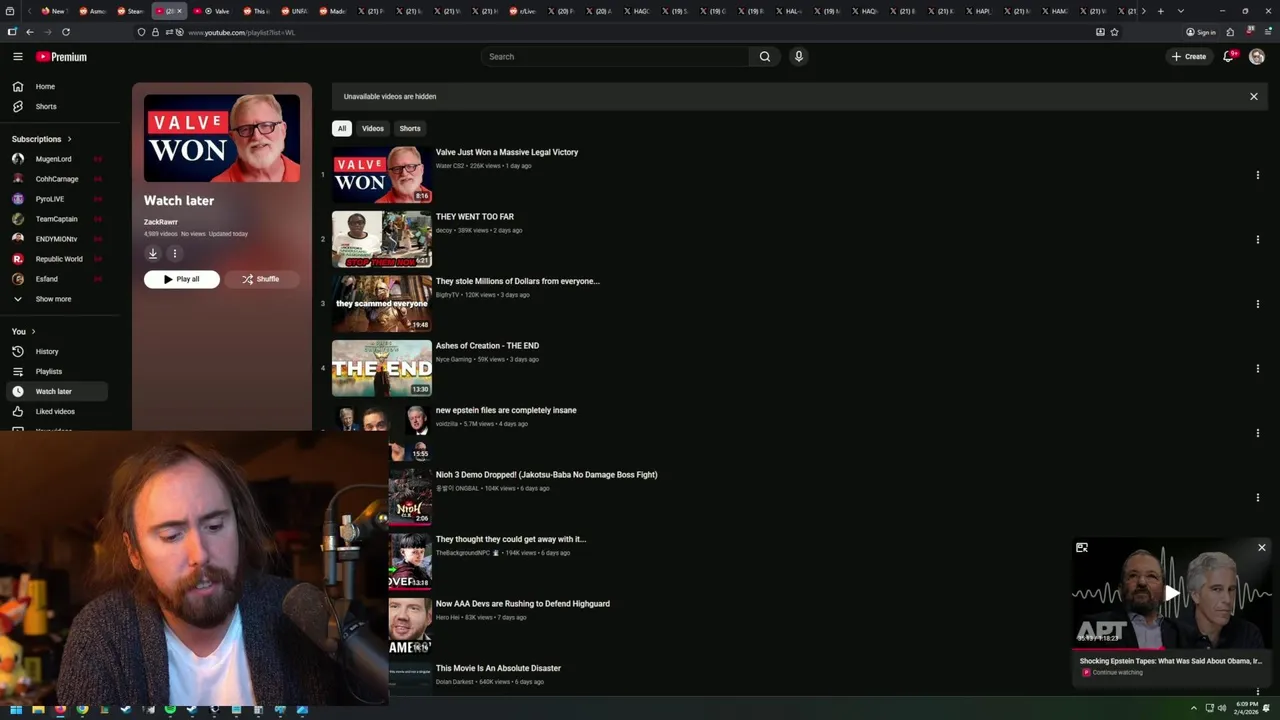Screen dimensions: 1280x720
Task: Close the miniplayer
Action: coord(1262,548)
